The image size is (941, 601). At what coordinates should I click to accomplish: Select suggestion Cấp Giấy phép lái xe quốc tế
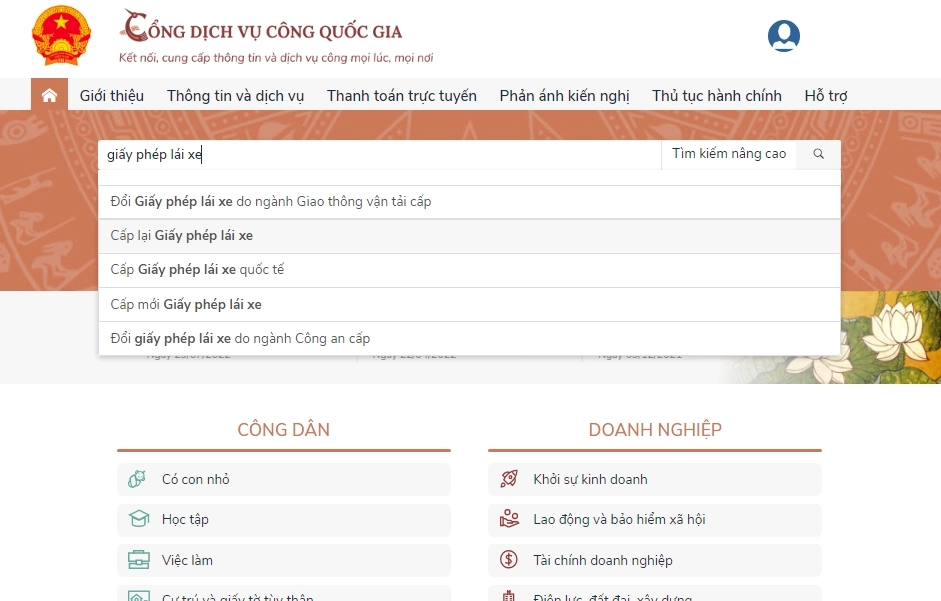(469, 270)
